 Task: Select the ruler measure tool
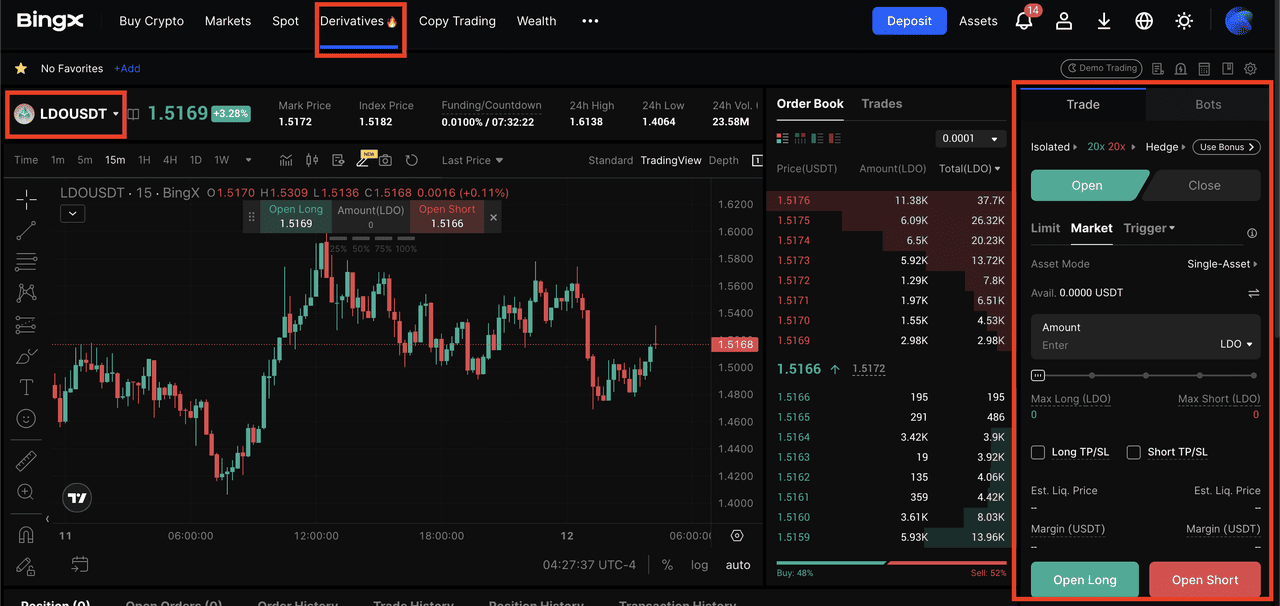click(x=26, y=461)
